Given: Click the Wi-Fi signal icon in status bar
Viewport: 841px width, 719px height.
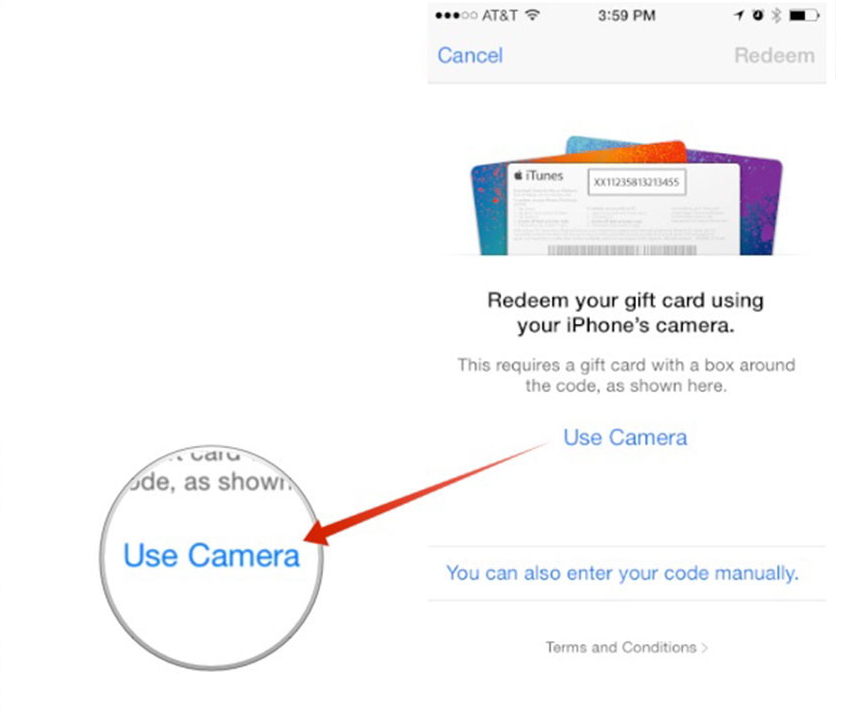Looking at the screenshot, I should (x=532, y=14).
